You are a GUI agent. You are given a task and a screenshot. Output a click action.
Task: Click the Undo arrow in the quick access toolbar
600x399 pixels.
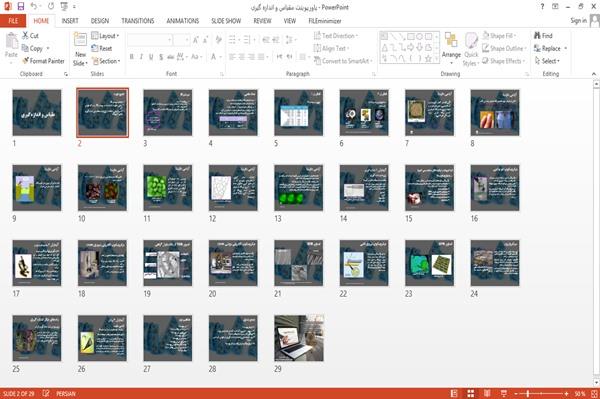click(34, 7)
